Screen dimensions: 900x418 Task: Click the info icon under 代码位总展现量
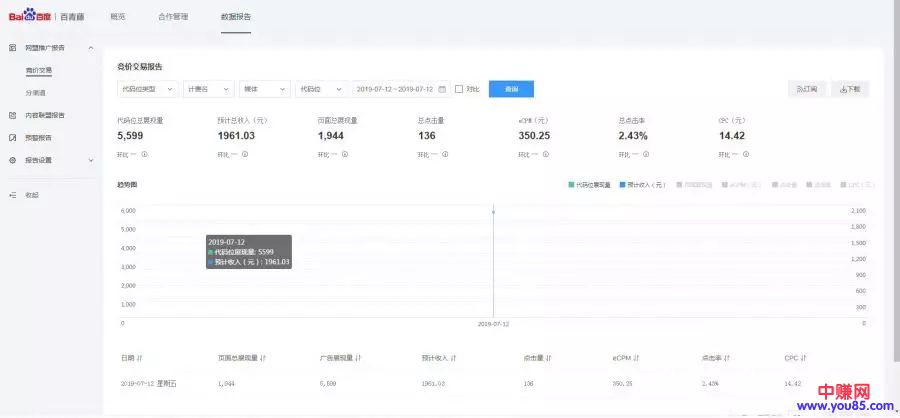(145, 154)
